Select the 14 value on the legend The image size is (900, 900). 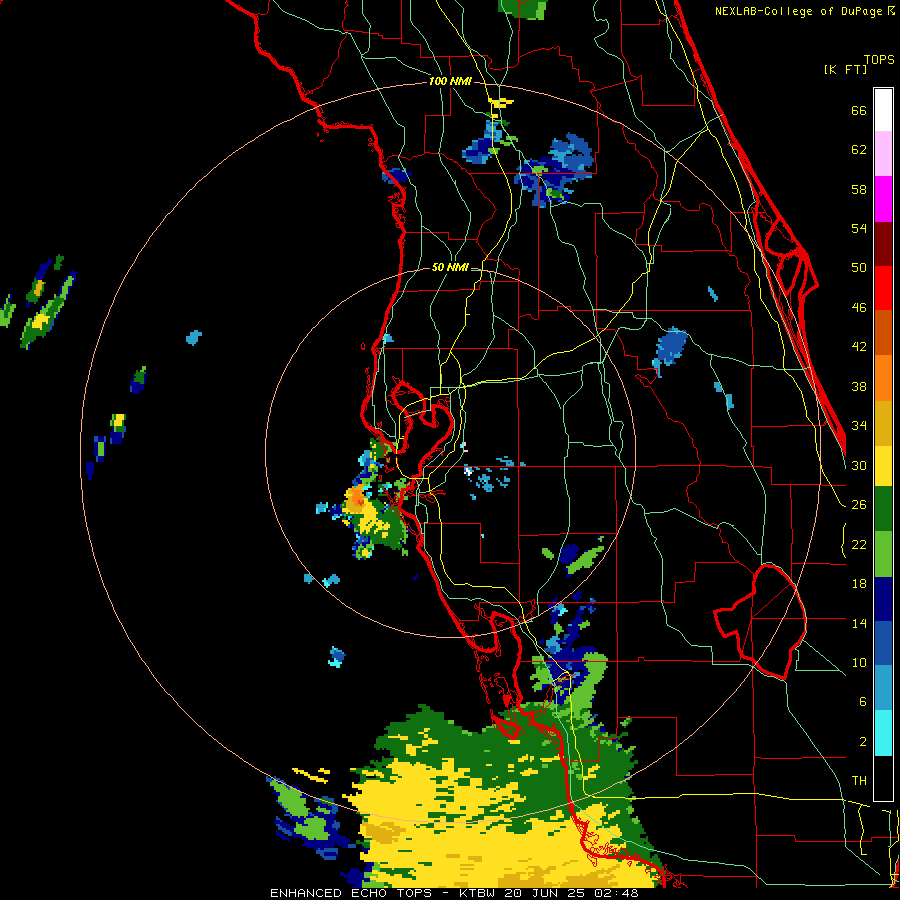pyautogui.click(x=859, y=623)
